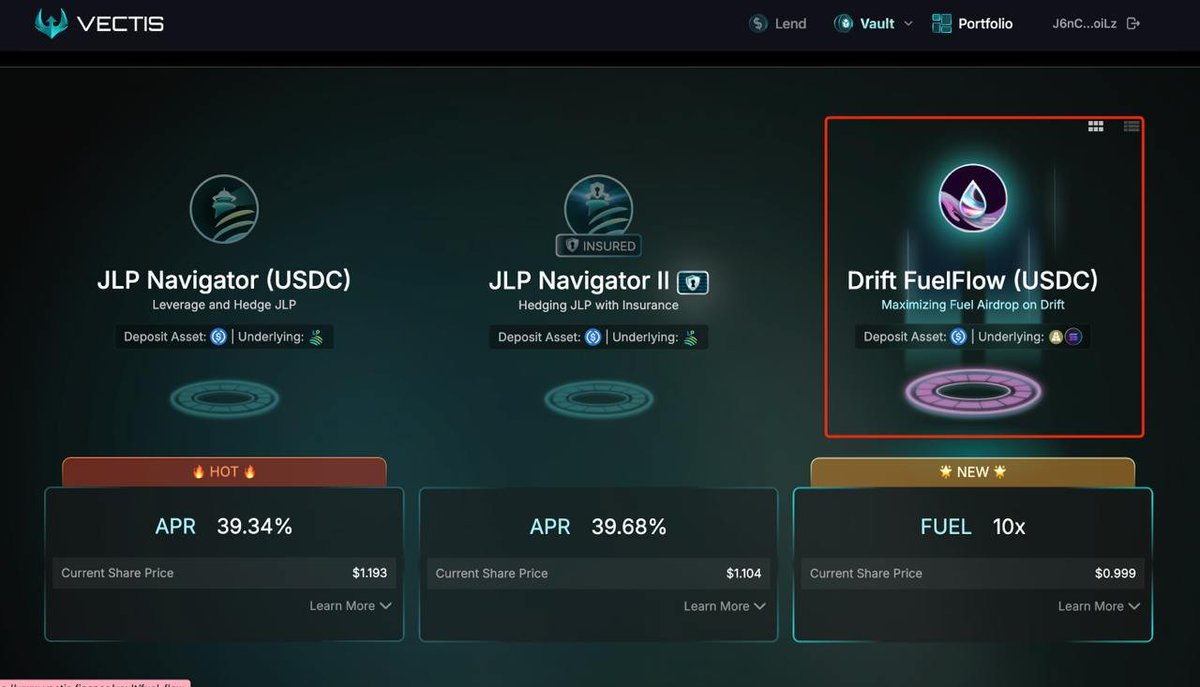This screenshot has width=1200, height=687.
Task: Expand Learn More on Drift FuelFlow card
Action: [1098, 605]
